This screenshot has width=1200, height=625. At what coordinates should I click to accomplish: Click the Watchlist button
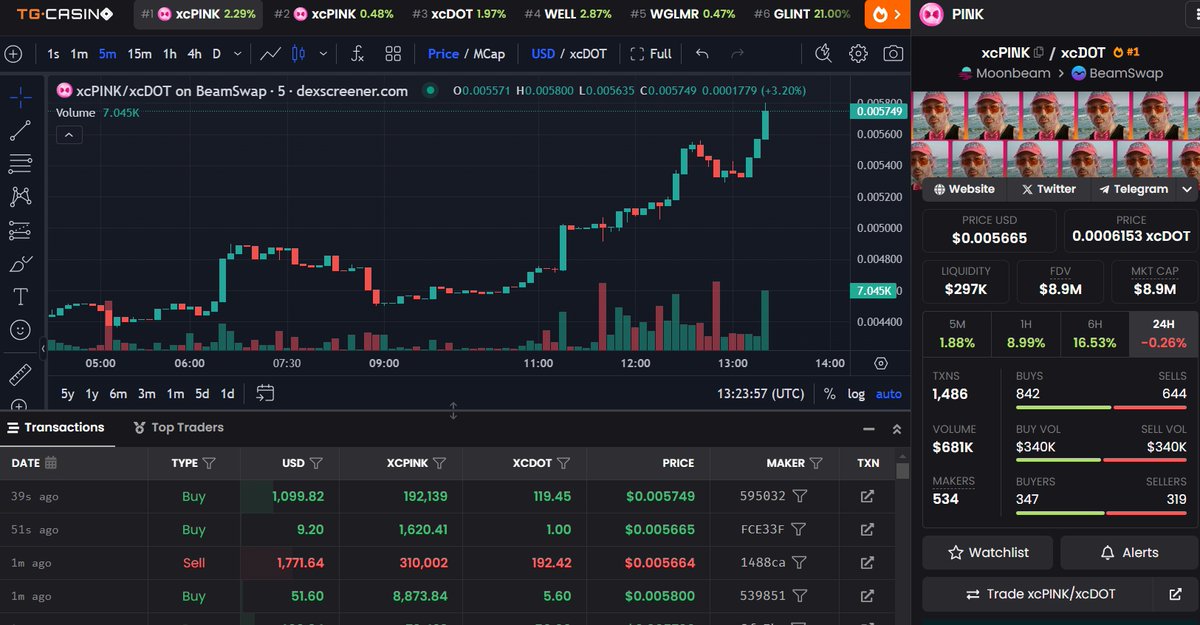coord(988,552)
